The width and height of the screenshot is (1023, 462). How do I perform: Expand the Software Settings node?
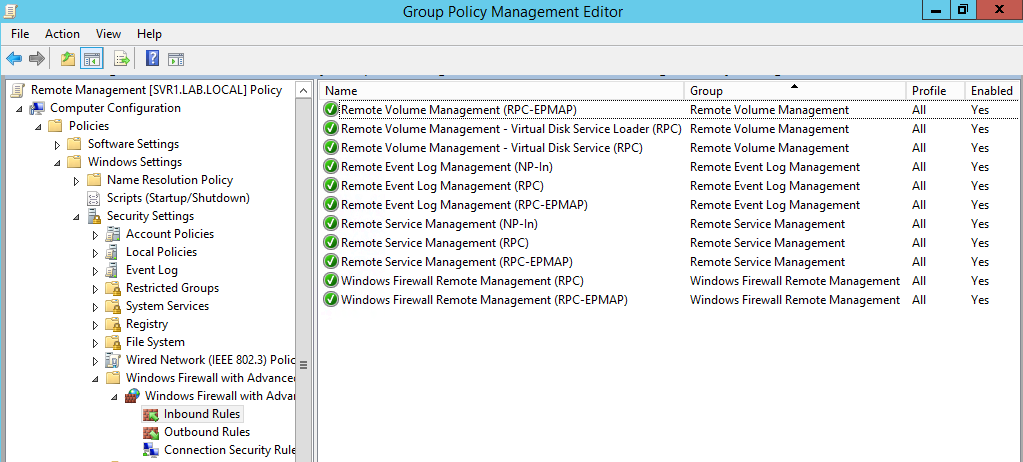click(58, 144)
